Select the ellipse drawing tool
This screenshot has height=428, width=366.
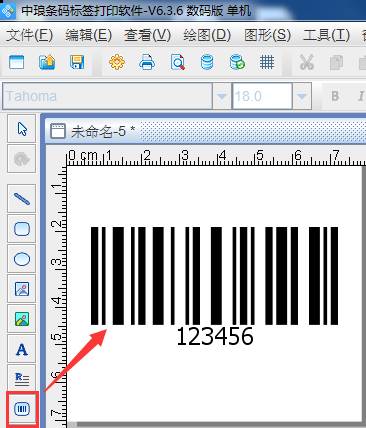coord(22,259)
